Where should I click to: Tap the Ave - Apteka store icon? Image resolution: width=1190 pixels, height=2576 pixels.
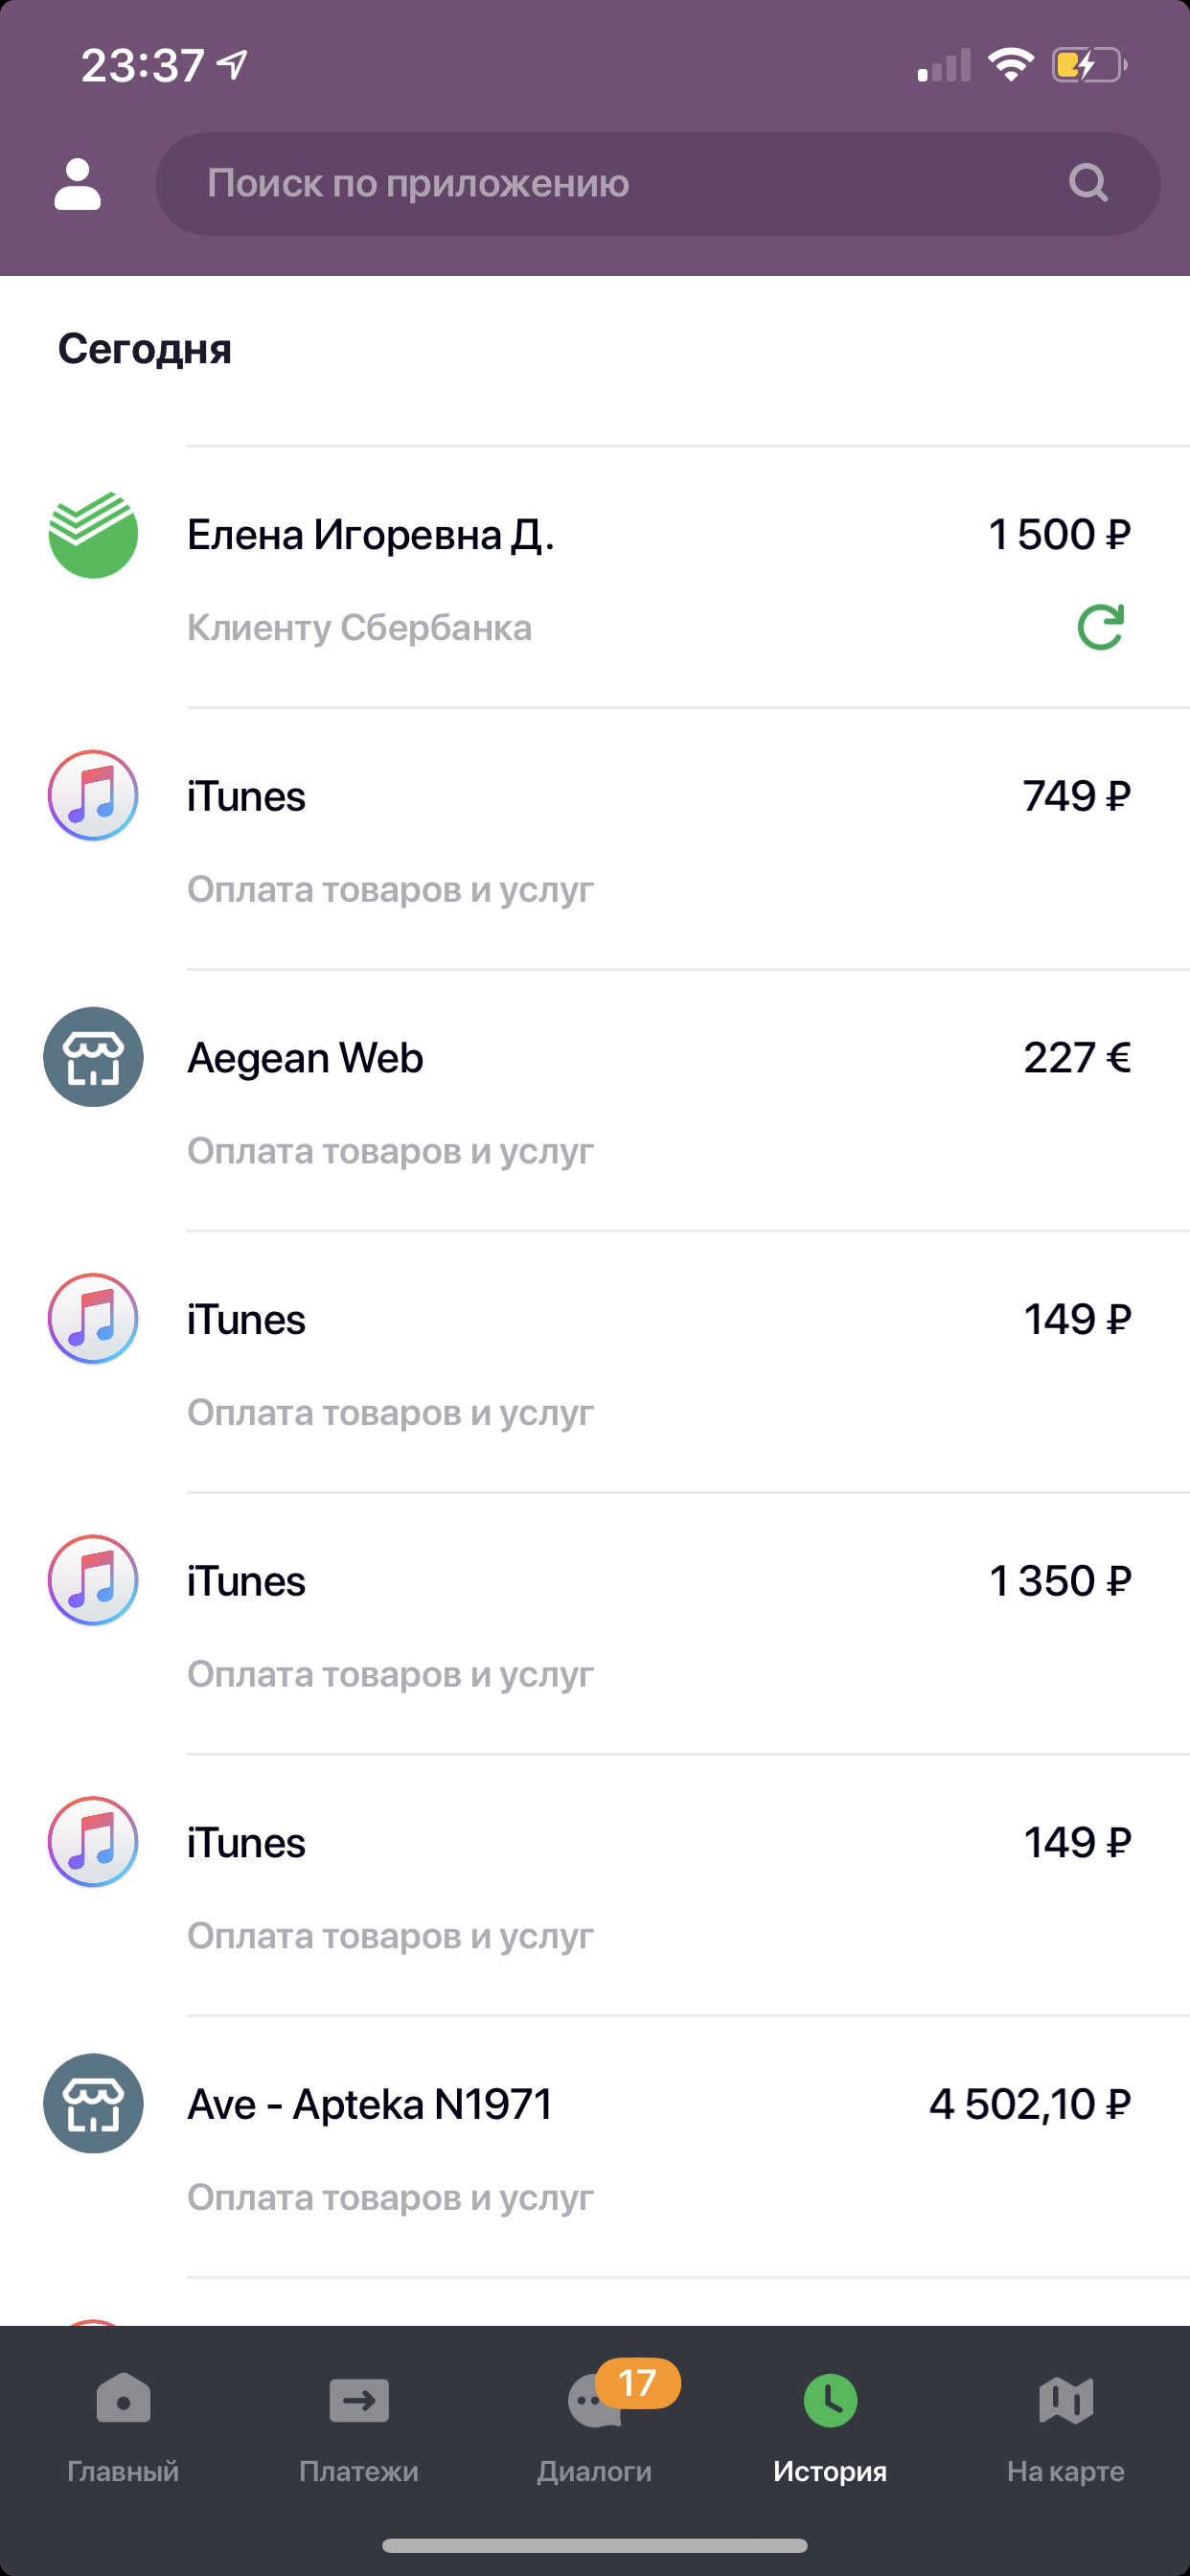click(93, 2104)
